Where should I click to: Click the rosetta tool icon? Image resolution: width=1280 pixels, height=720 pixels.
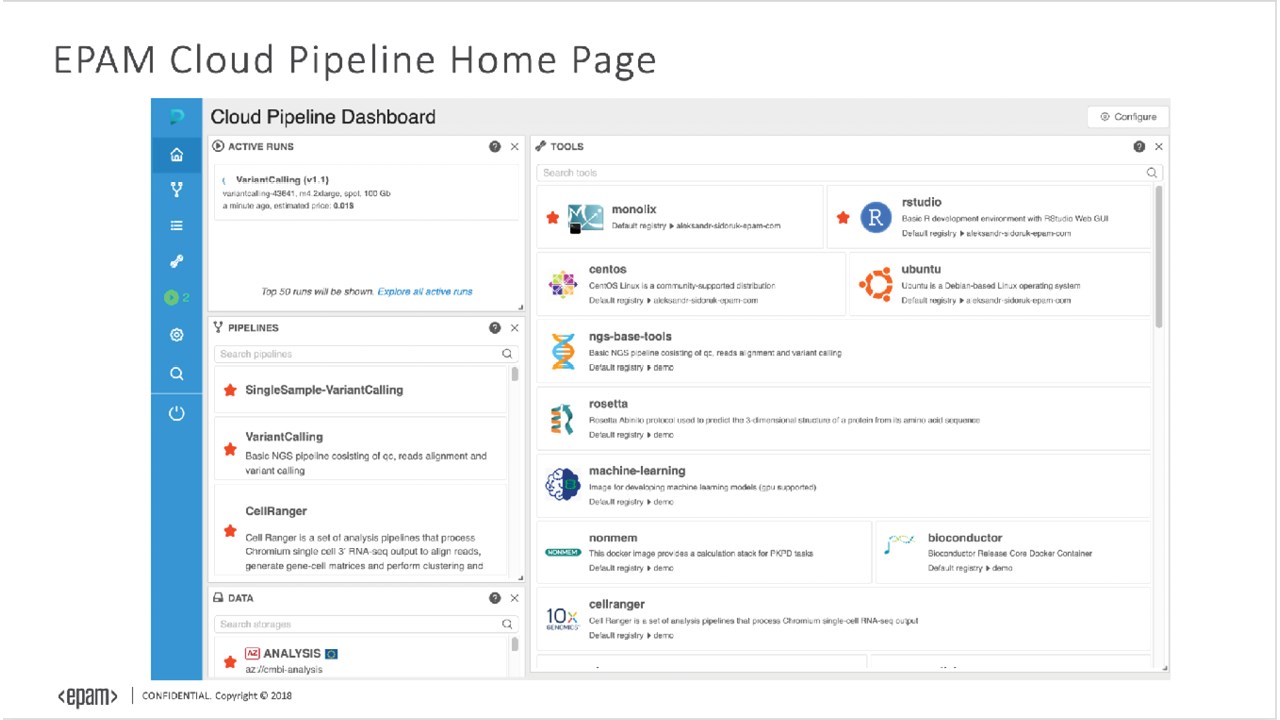pos(563,419)
